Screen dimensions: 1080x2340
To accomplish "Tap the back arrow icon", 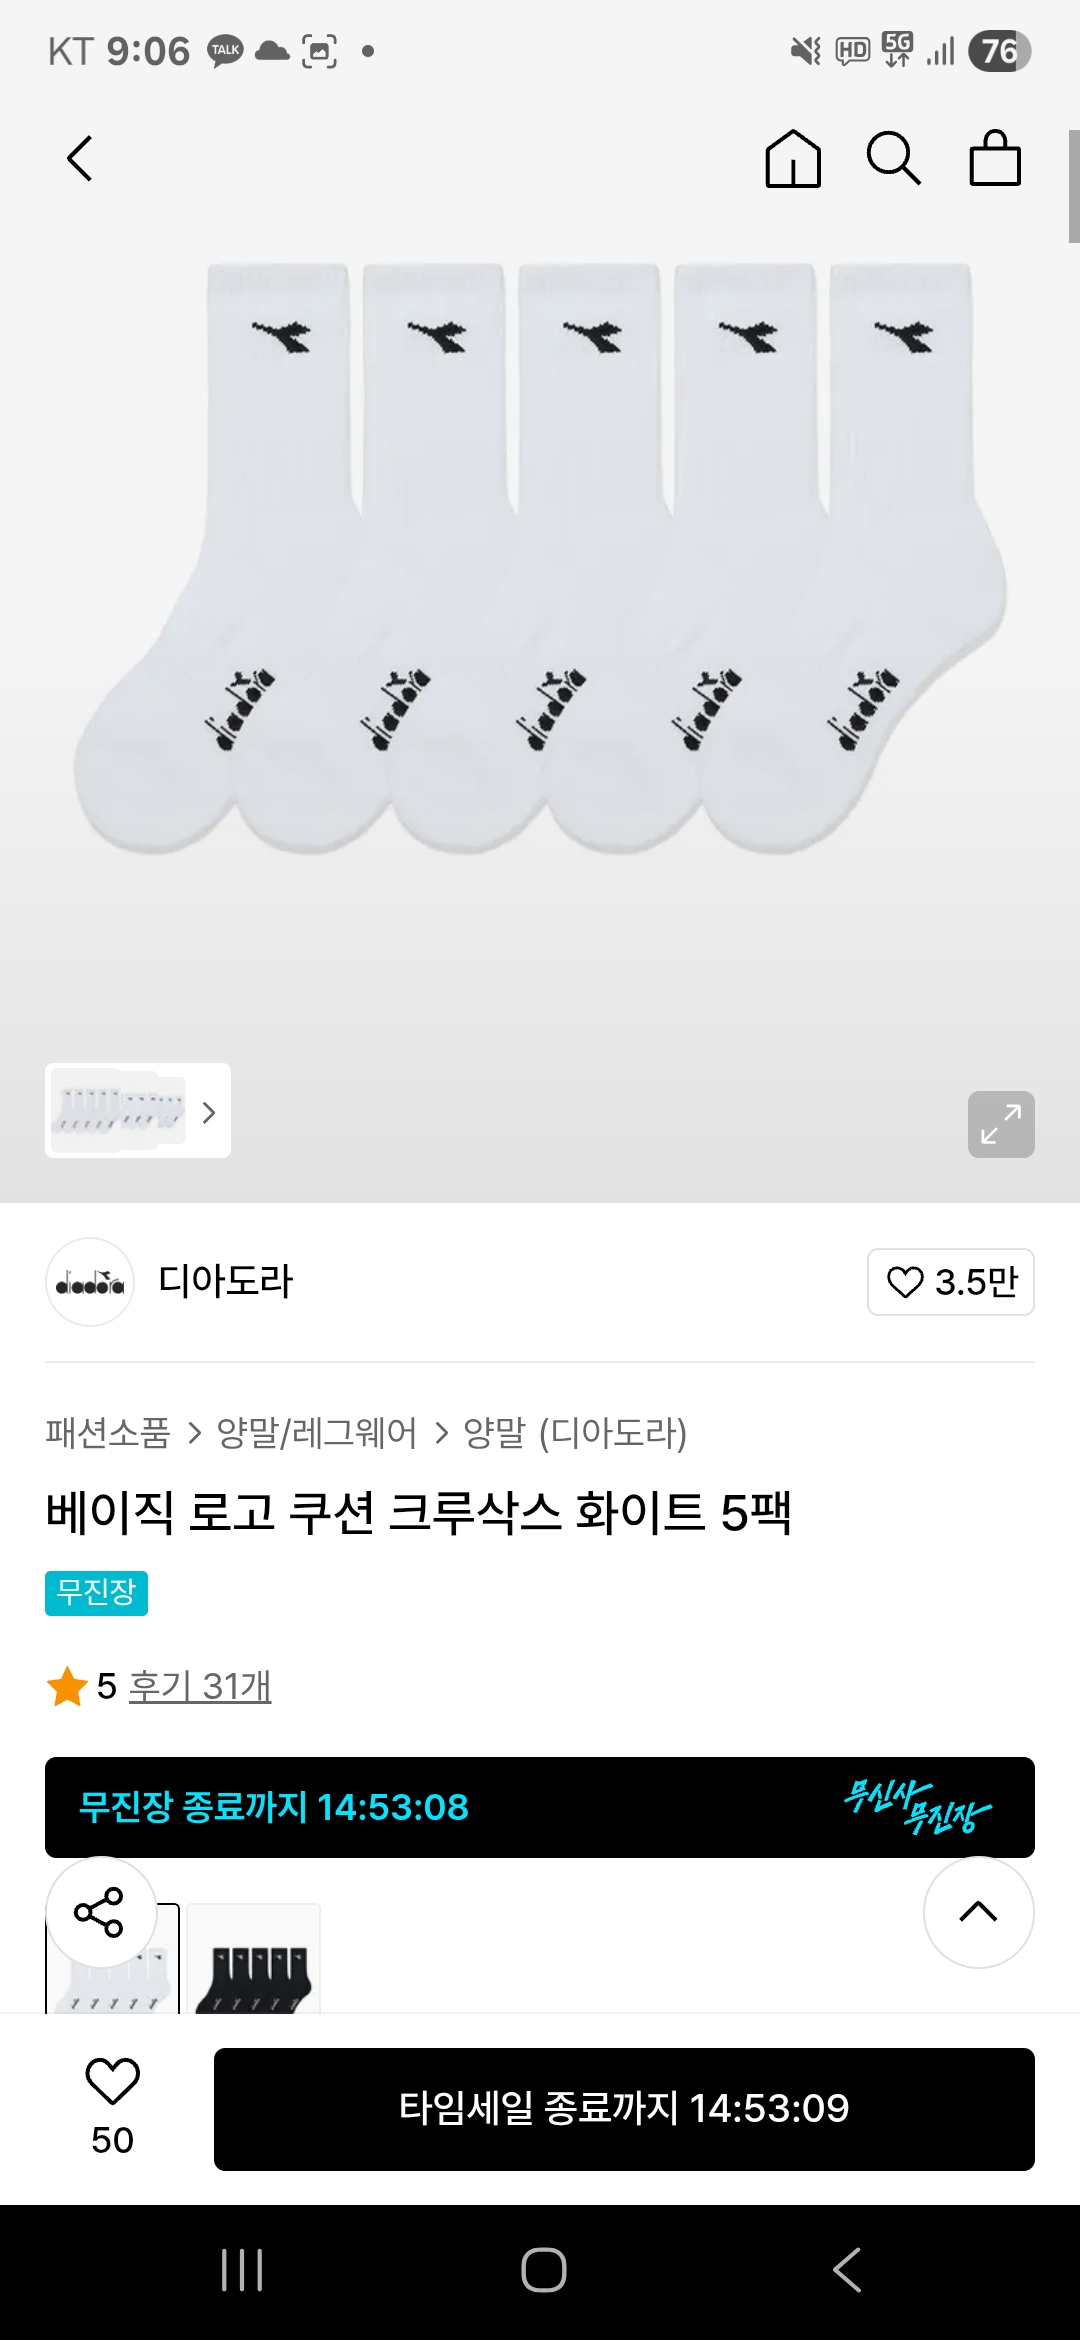I will pyautogui.click(x=80, y=159).
